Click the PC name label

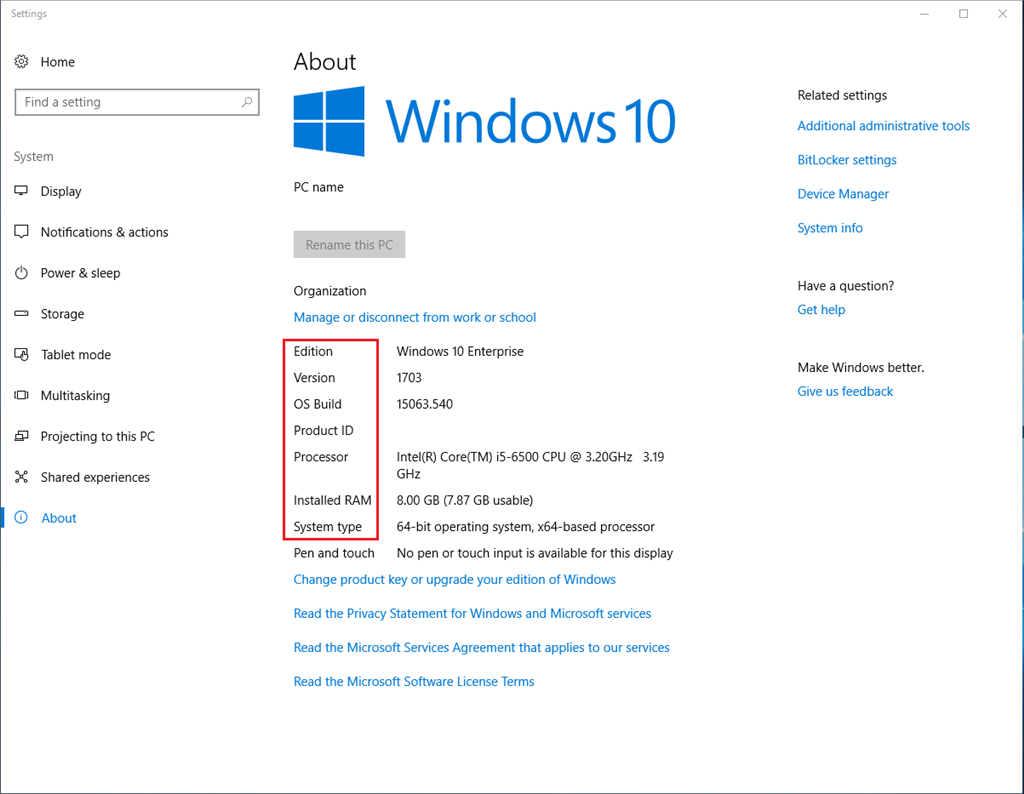coord(318,187)
